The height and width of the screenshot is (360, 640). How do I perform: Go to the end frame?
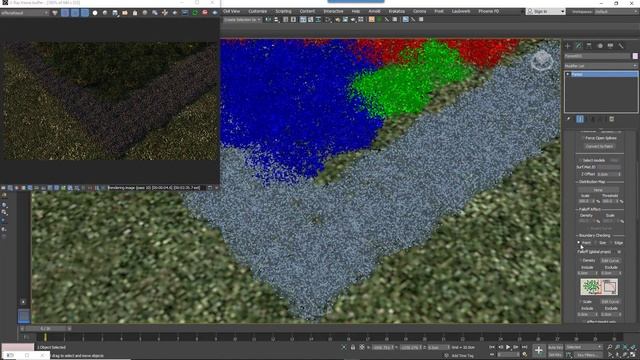(x=524, y=347)
